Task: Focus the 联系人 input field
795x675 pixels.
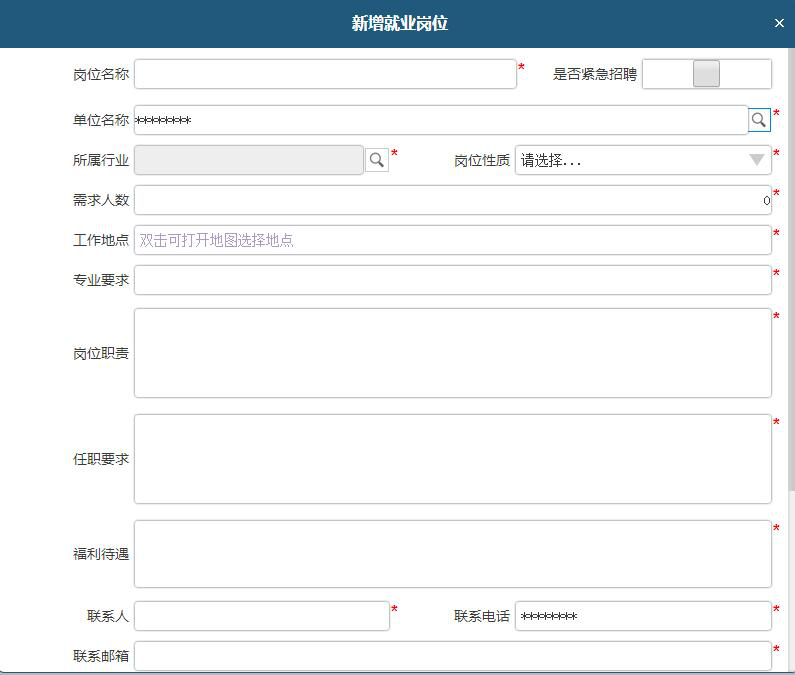Action: (x=261, y=616)
